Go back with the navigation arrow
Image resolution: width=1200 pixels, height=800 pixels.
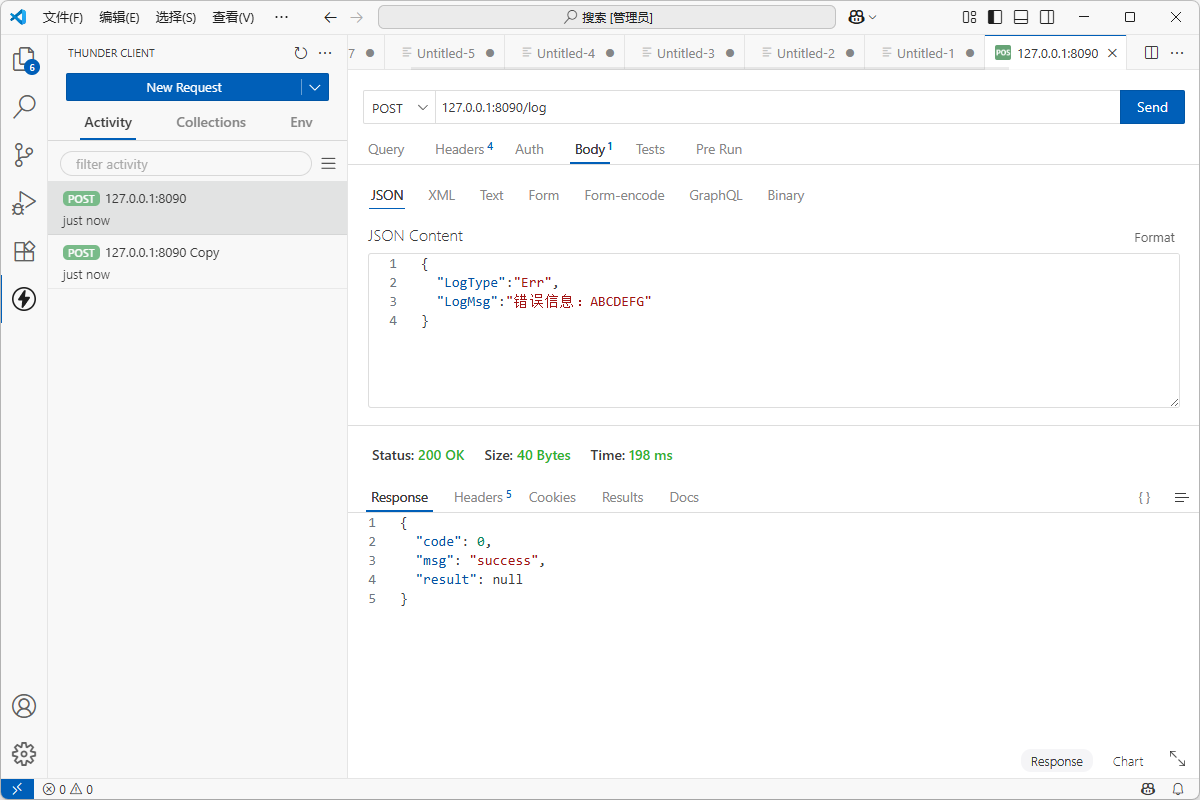(x=330, y=17)
